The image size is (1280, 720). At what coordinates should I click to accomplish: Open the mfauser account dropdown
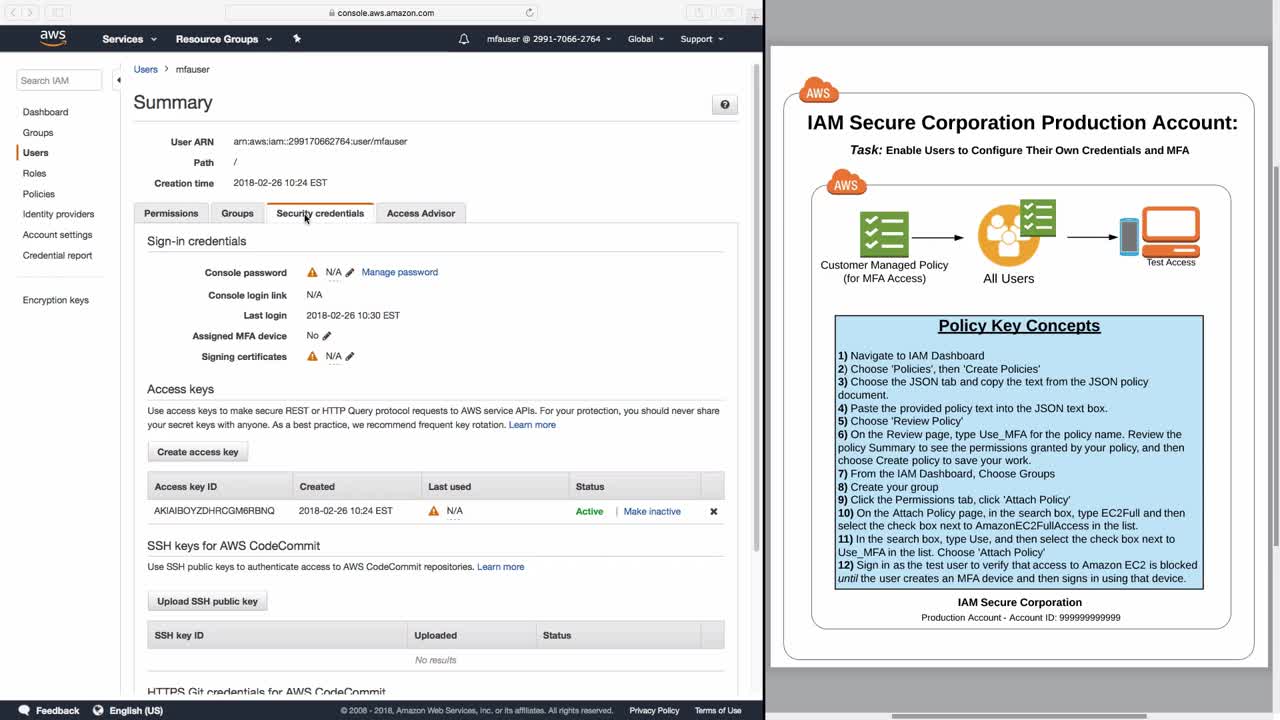549,39
